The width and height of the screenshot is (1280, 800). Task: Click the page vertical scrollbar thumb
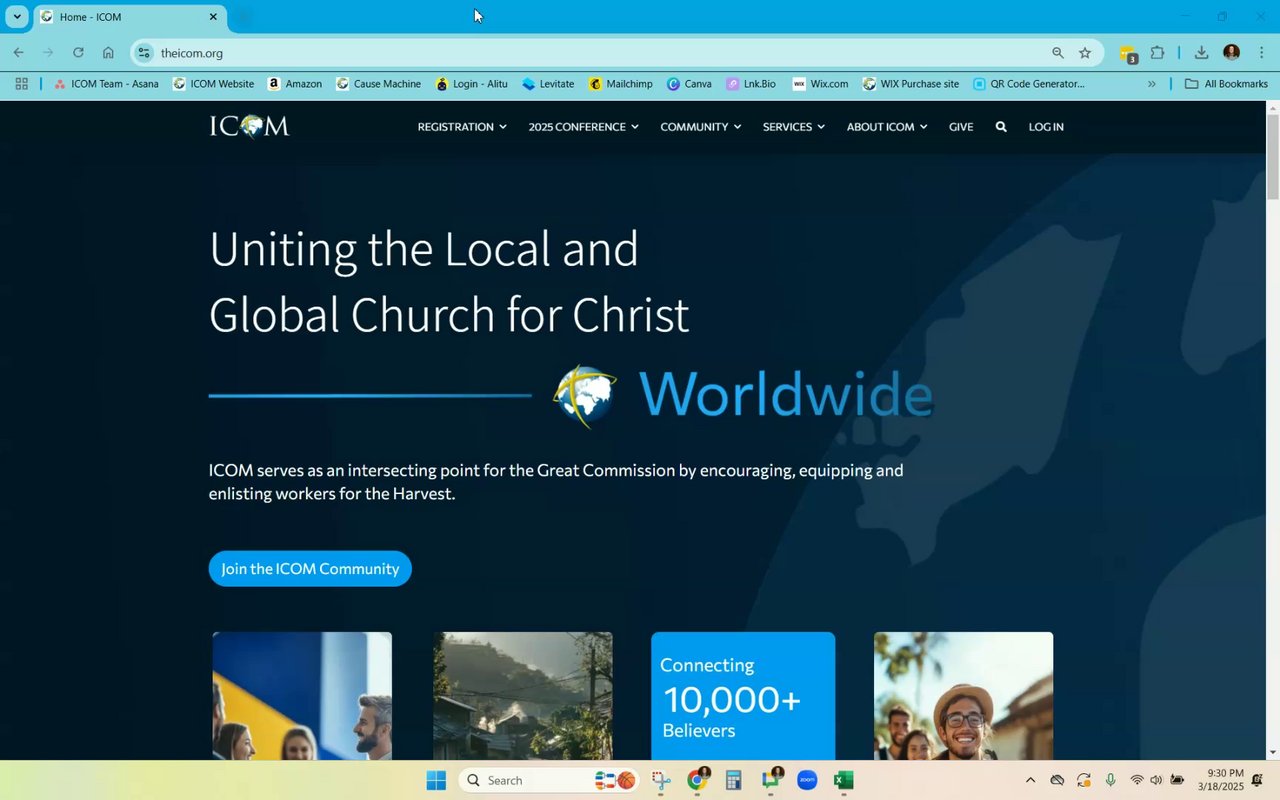coord(1272,157)
